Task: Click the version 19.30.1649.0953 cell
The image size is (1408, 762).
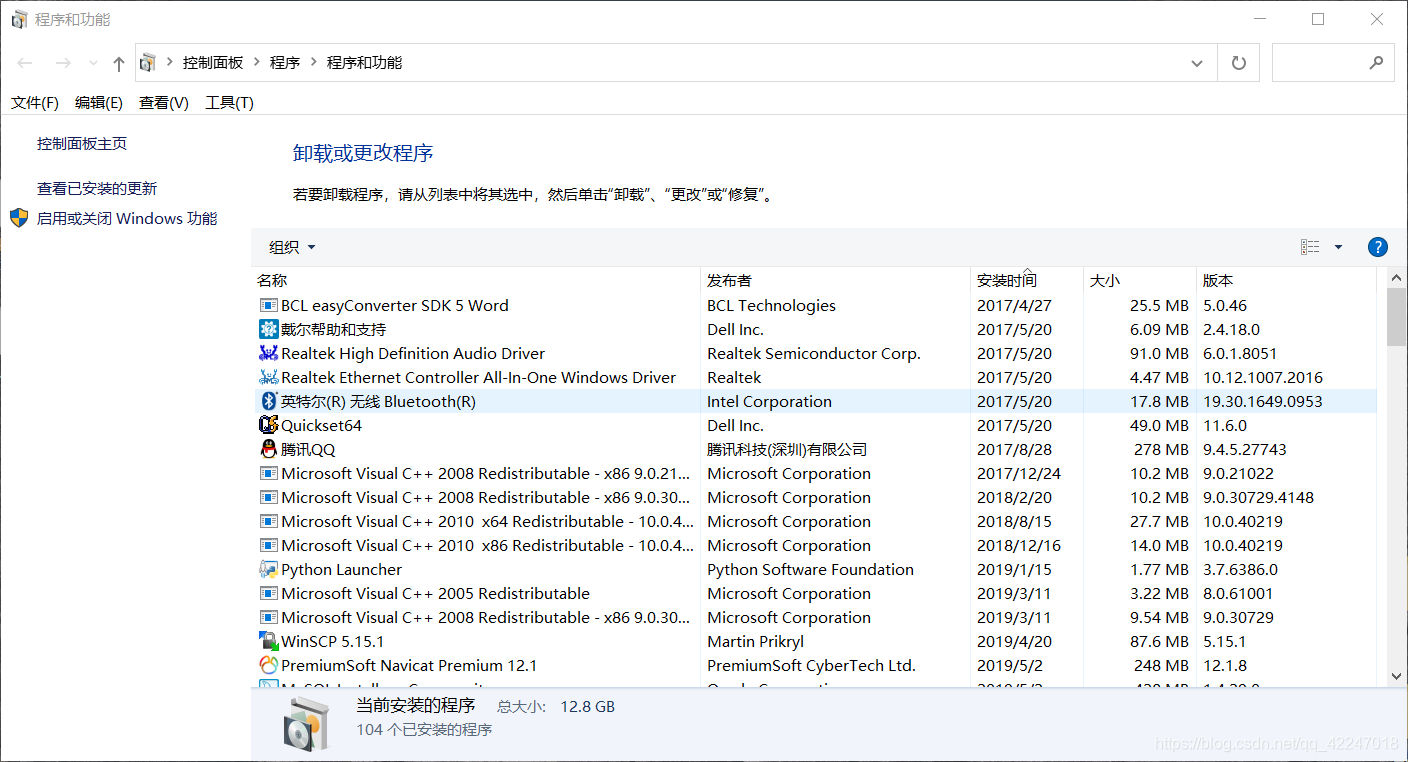Action: (x=1263, y=402)
